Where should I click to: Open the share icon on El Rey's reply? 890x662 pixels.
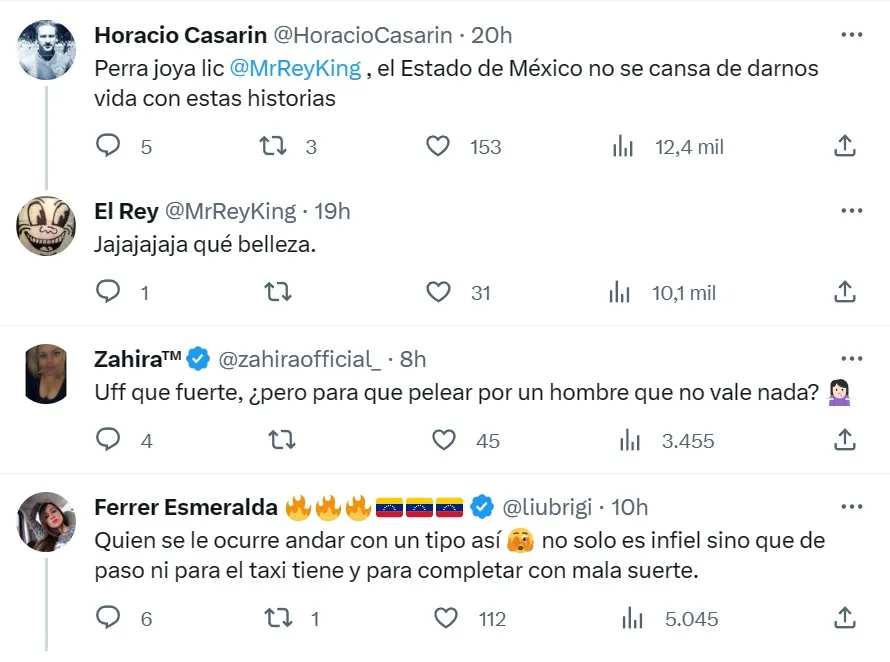[844, 292]
